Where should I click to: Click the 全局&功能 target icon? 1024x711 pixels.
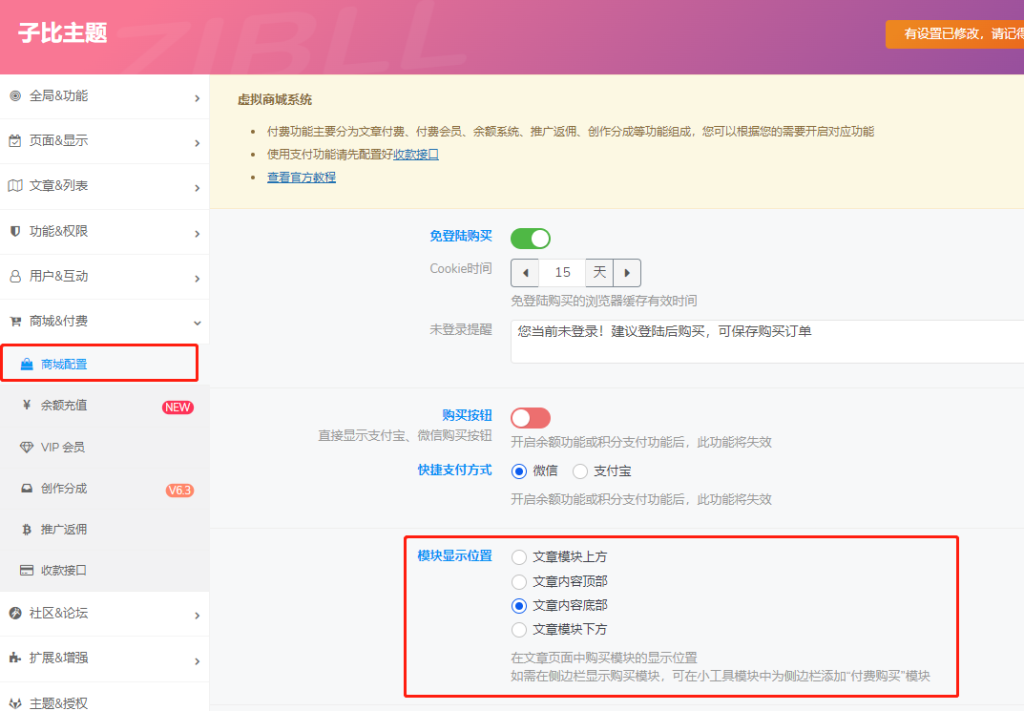coord(15,96)
